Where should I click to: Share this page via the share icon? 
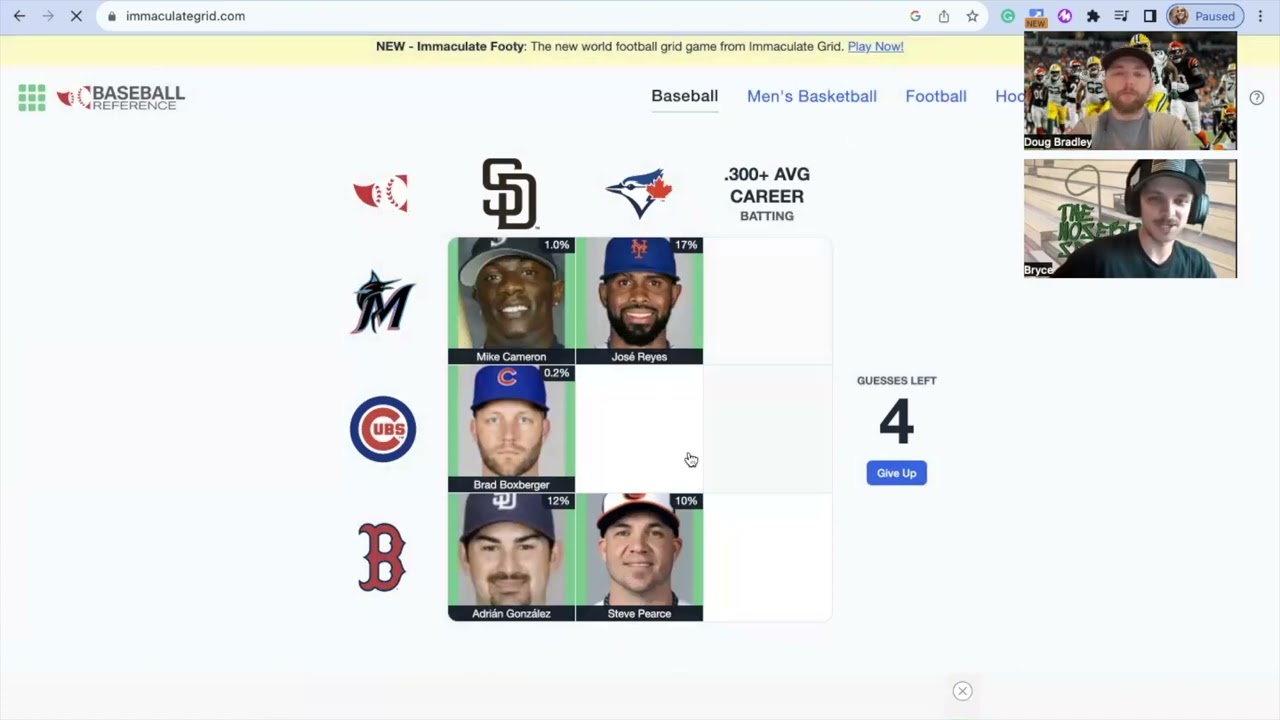pos(944,16)
